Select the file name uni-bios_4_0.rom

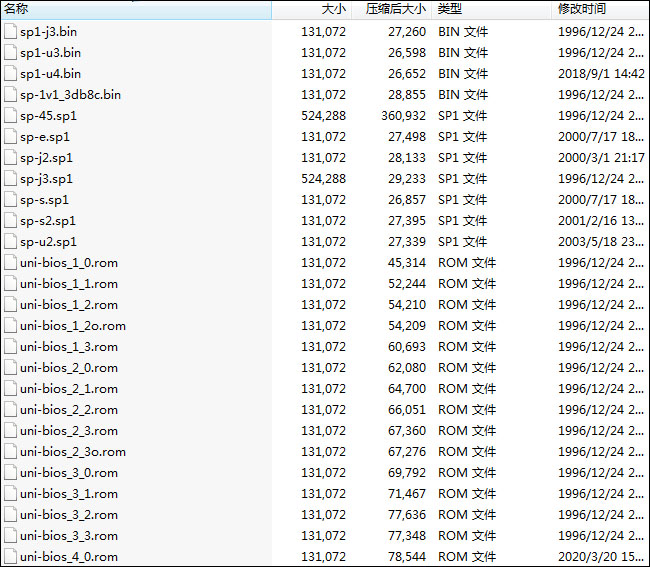click(69, 557)
